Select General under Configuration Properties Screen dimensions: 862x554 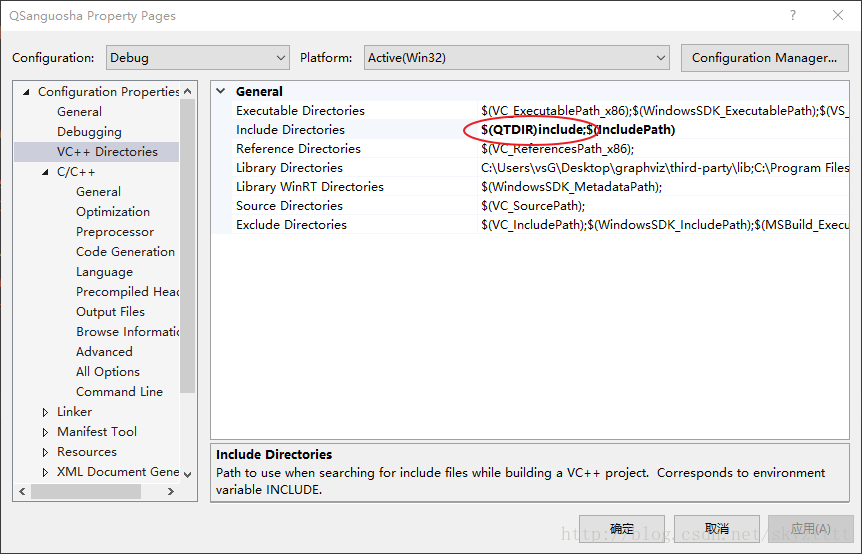pos(79,112)
